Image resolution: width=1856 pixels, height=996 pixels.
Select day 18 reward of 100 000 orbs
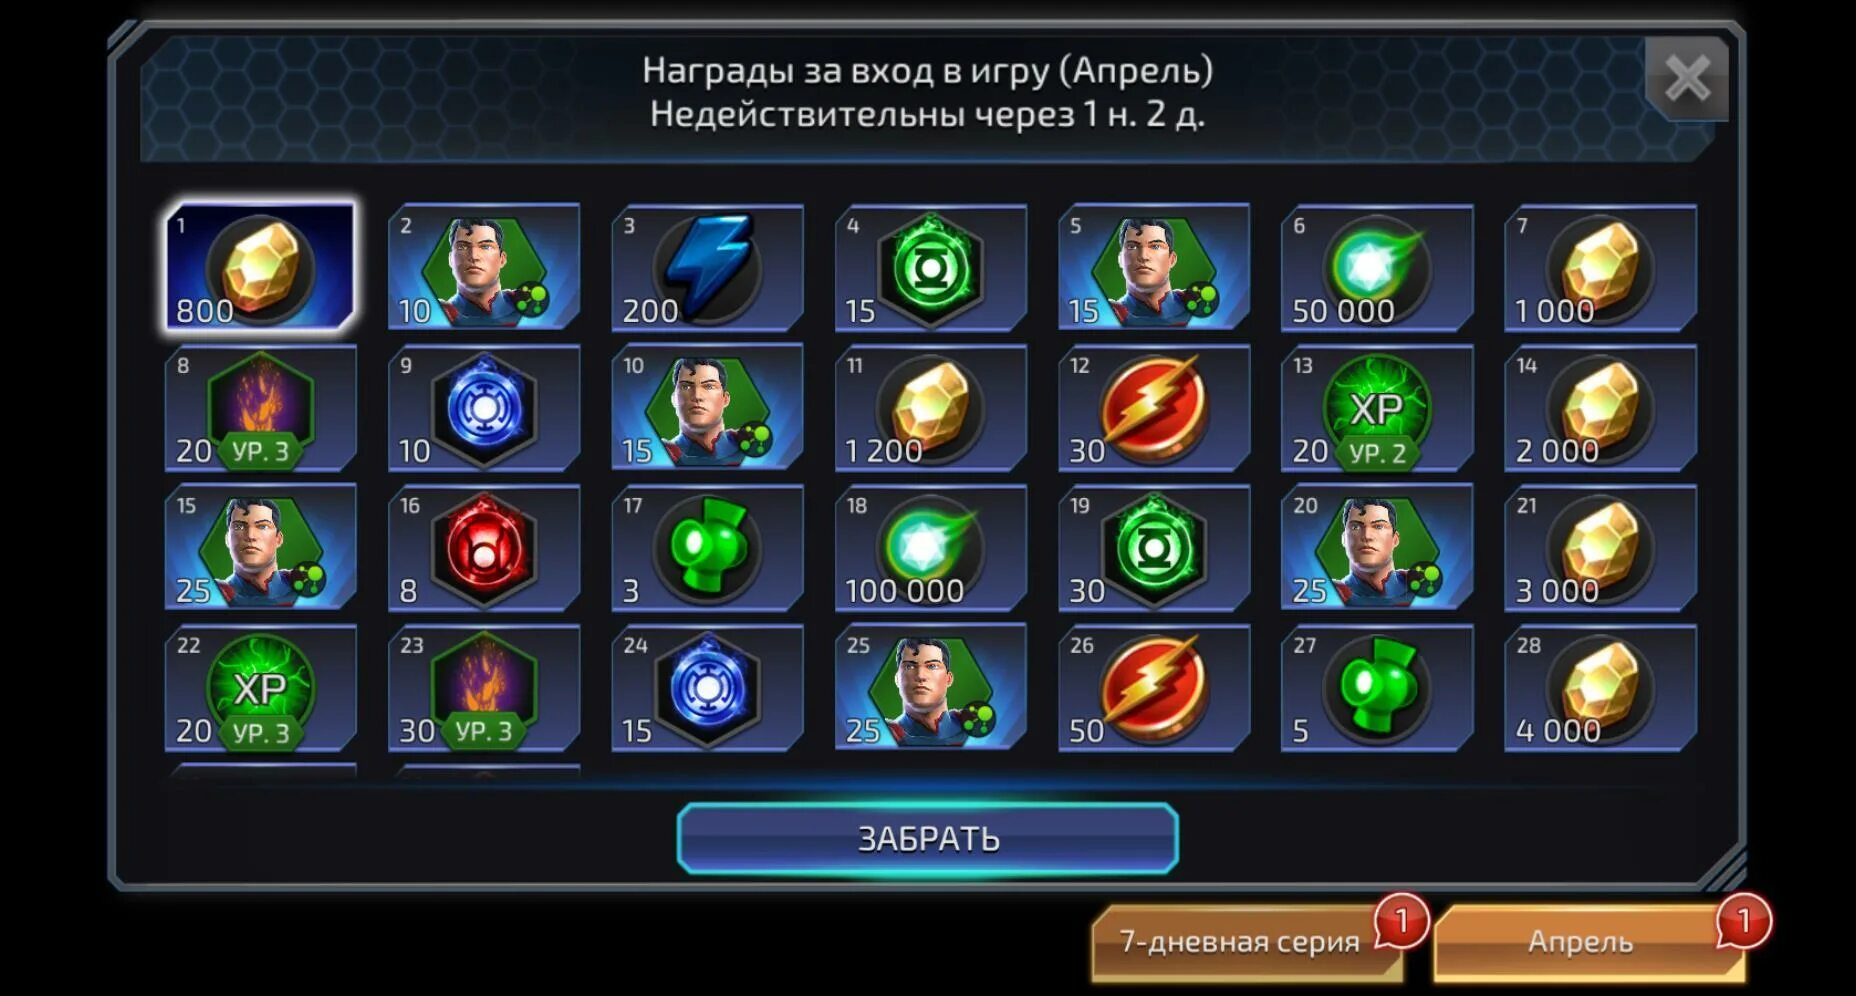click(930, 548)
